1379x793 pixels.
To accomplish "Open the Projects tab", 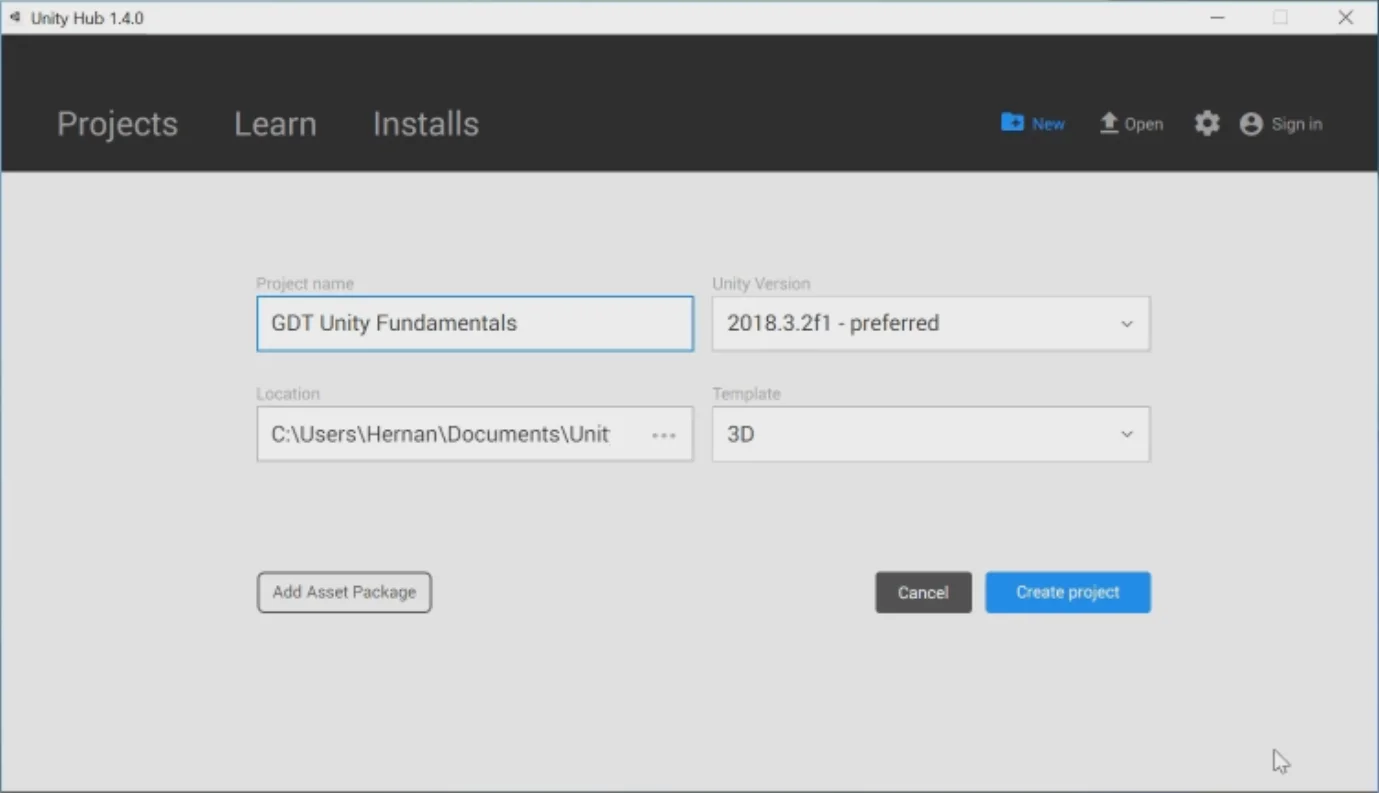I will coord(117,124).
